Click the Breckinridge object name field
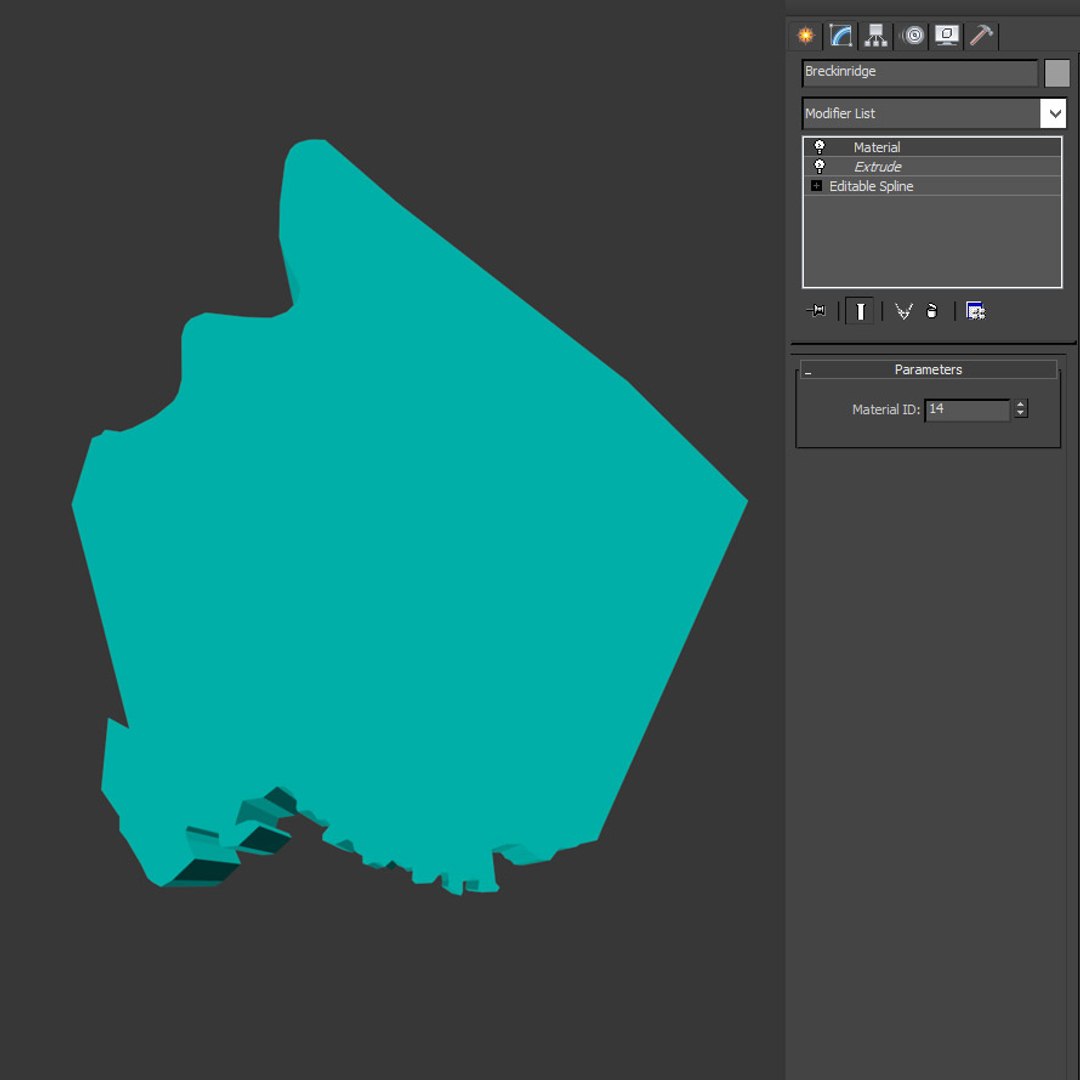Viewport: 1080px width, 1080px height. (920, 72)
